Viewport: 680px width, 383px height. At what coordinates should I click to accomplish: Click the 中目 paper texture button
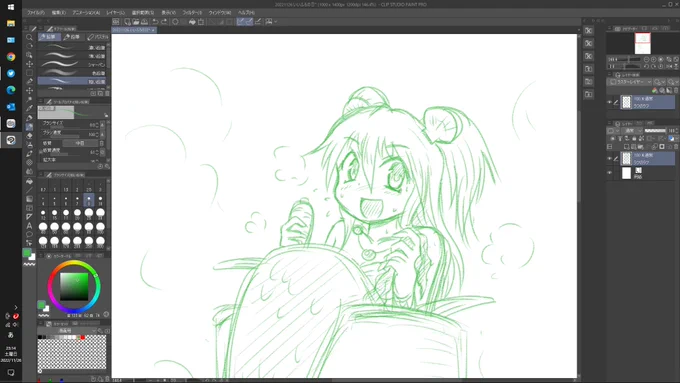80,143
